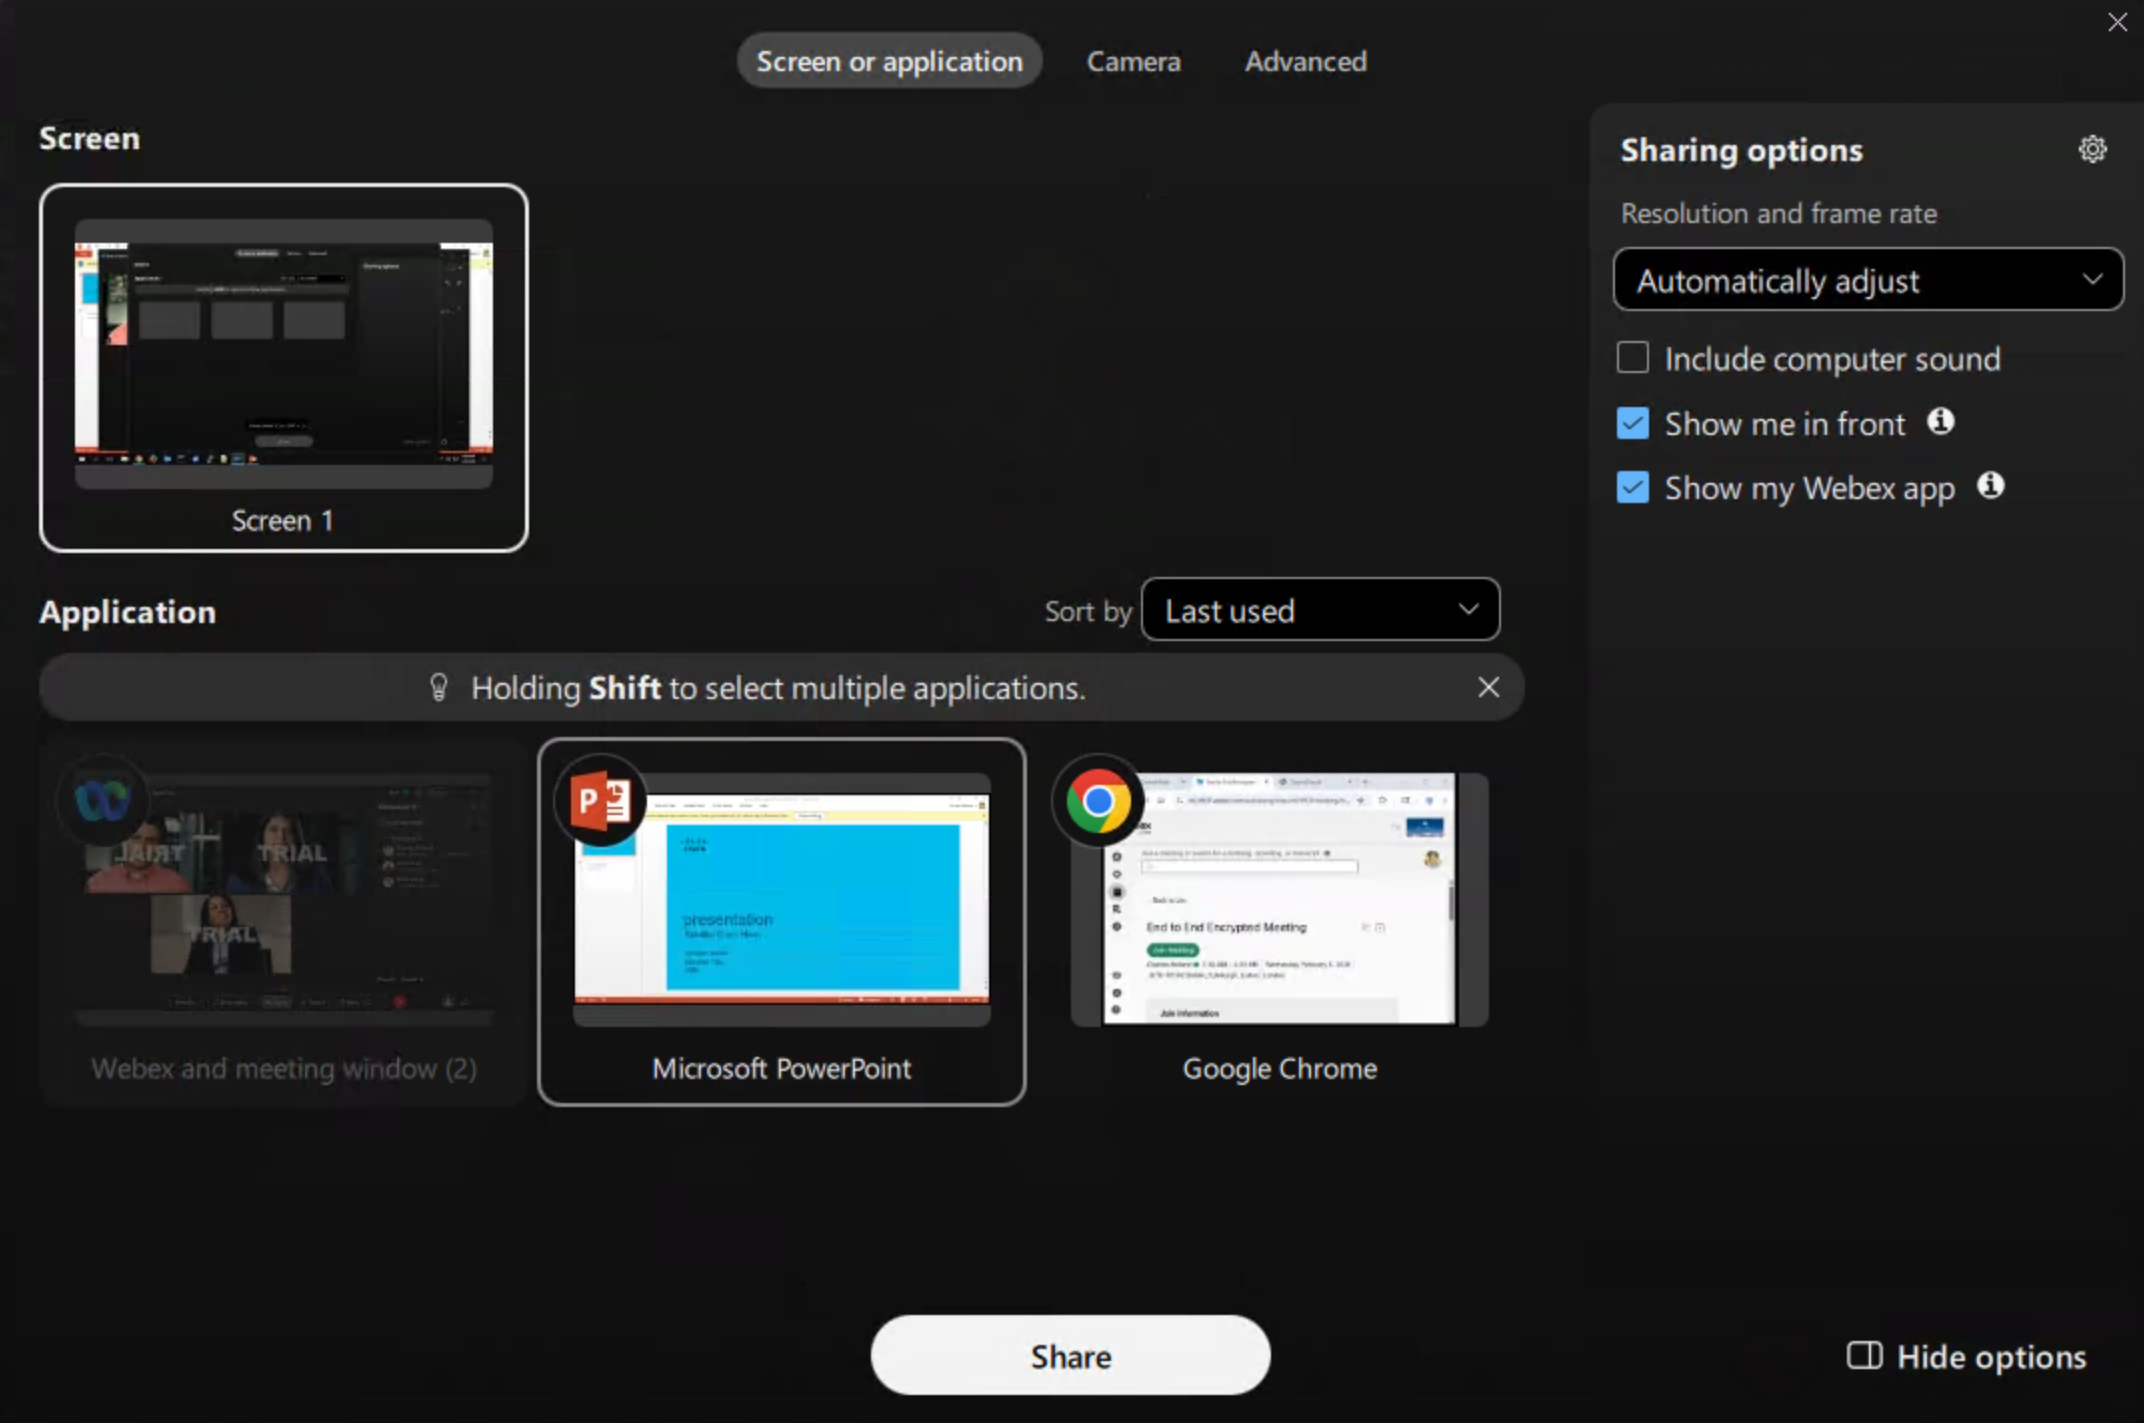The image size is (2144, 1423).
Task: Enable Include computer sound checkbox
Action: tap(1632, 358)
